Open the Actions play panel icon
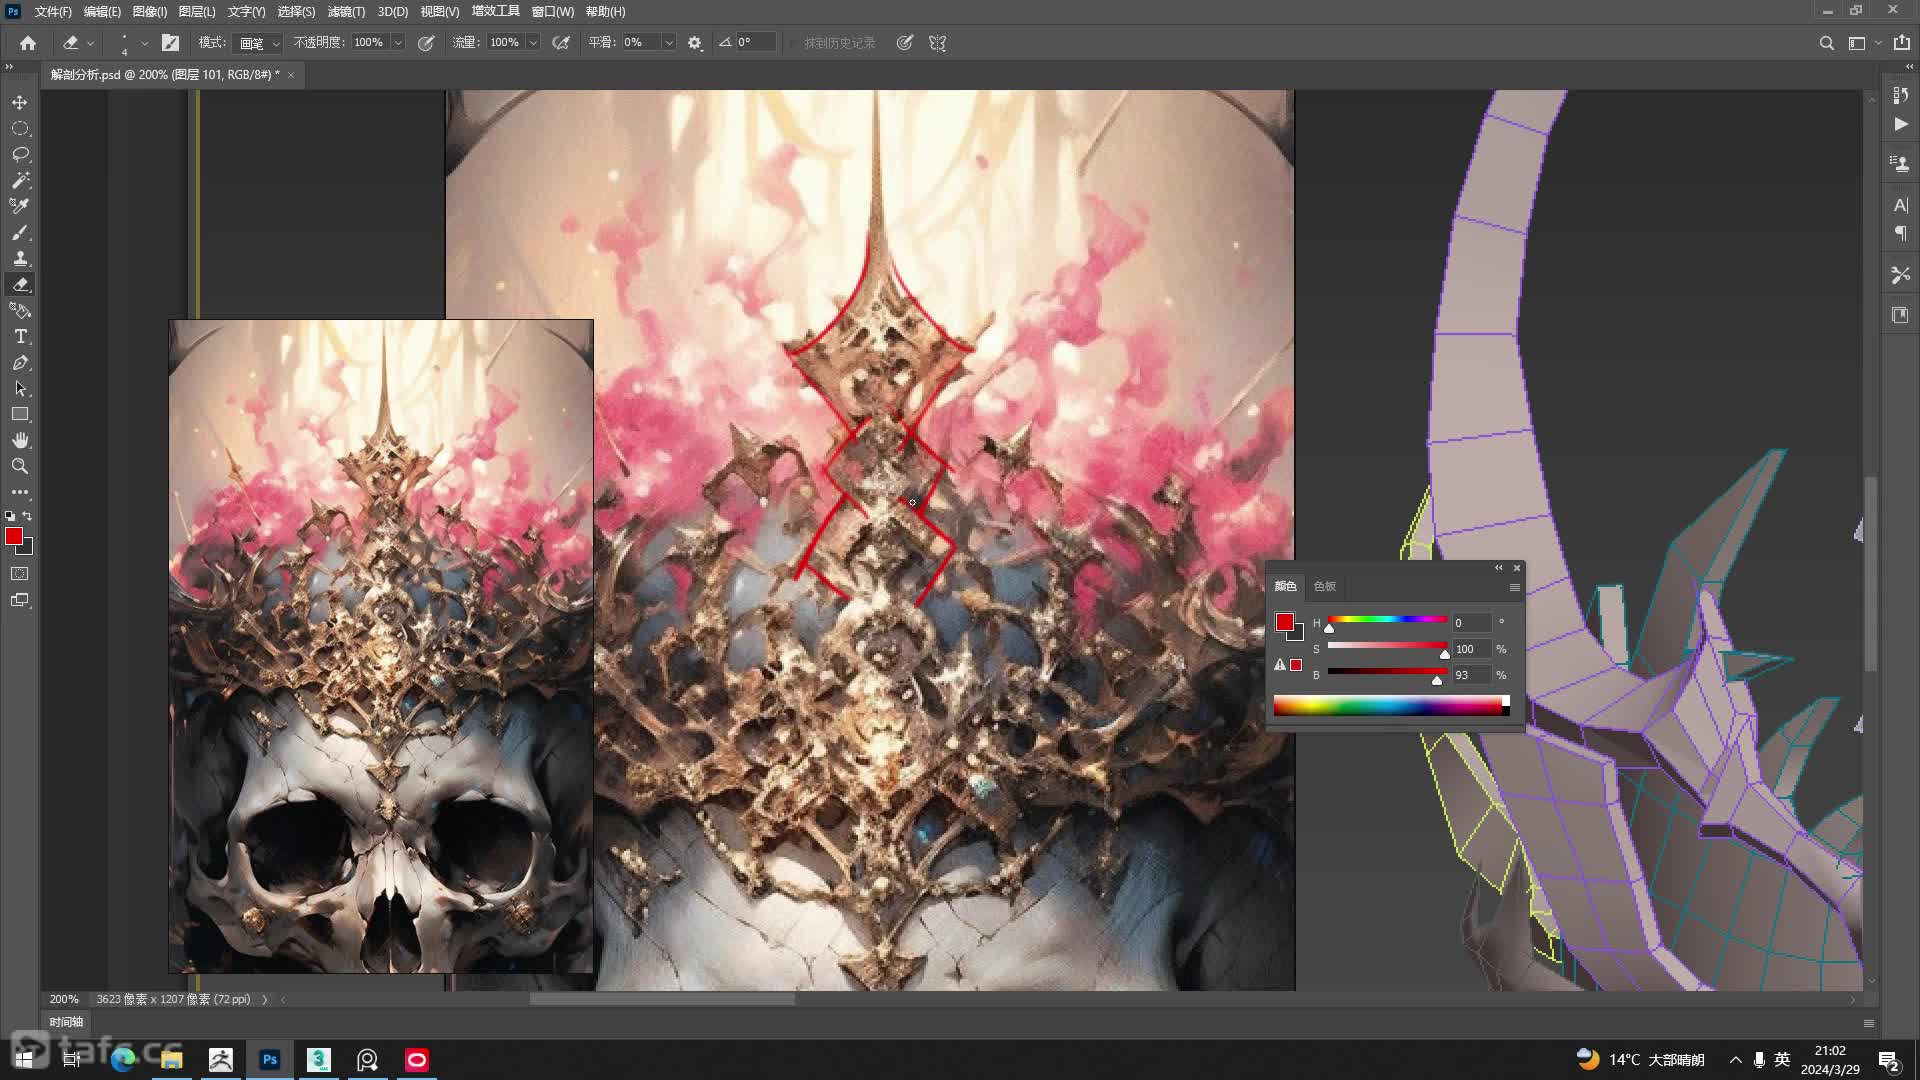This screenshot has width=1920, height=1080. point(1901,124)
